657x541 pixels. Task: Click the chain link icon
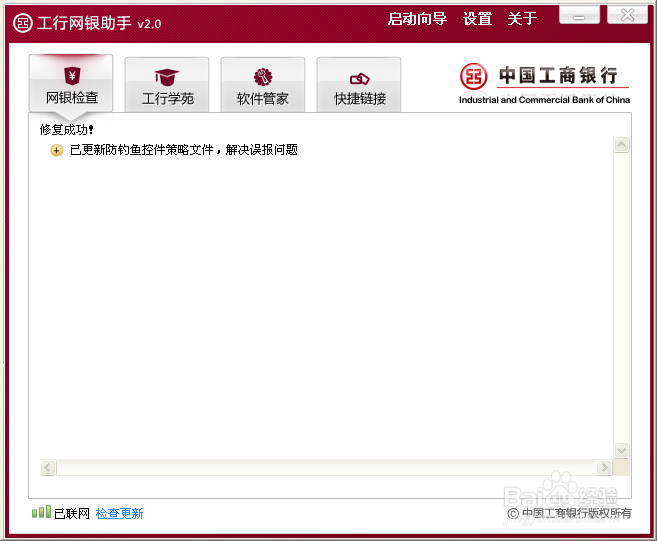[360, 78]
